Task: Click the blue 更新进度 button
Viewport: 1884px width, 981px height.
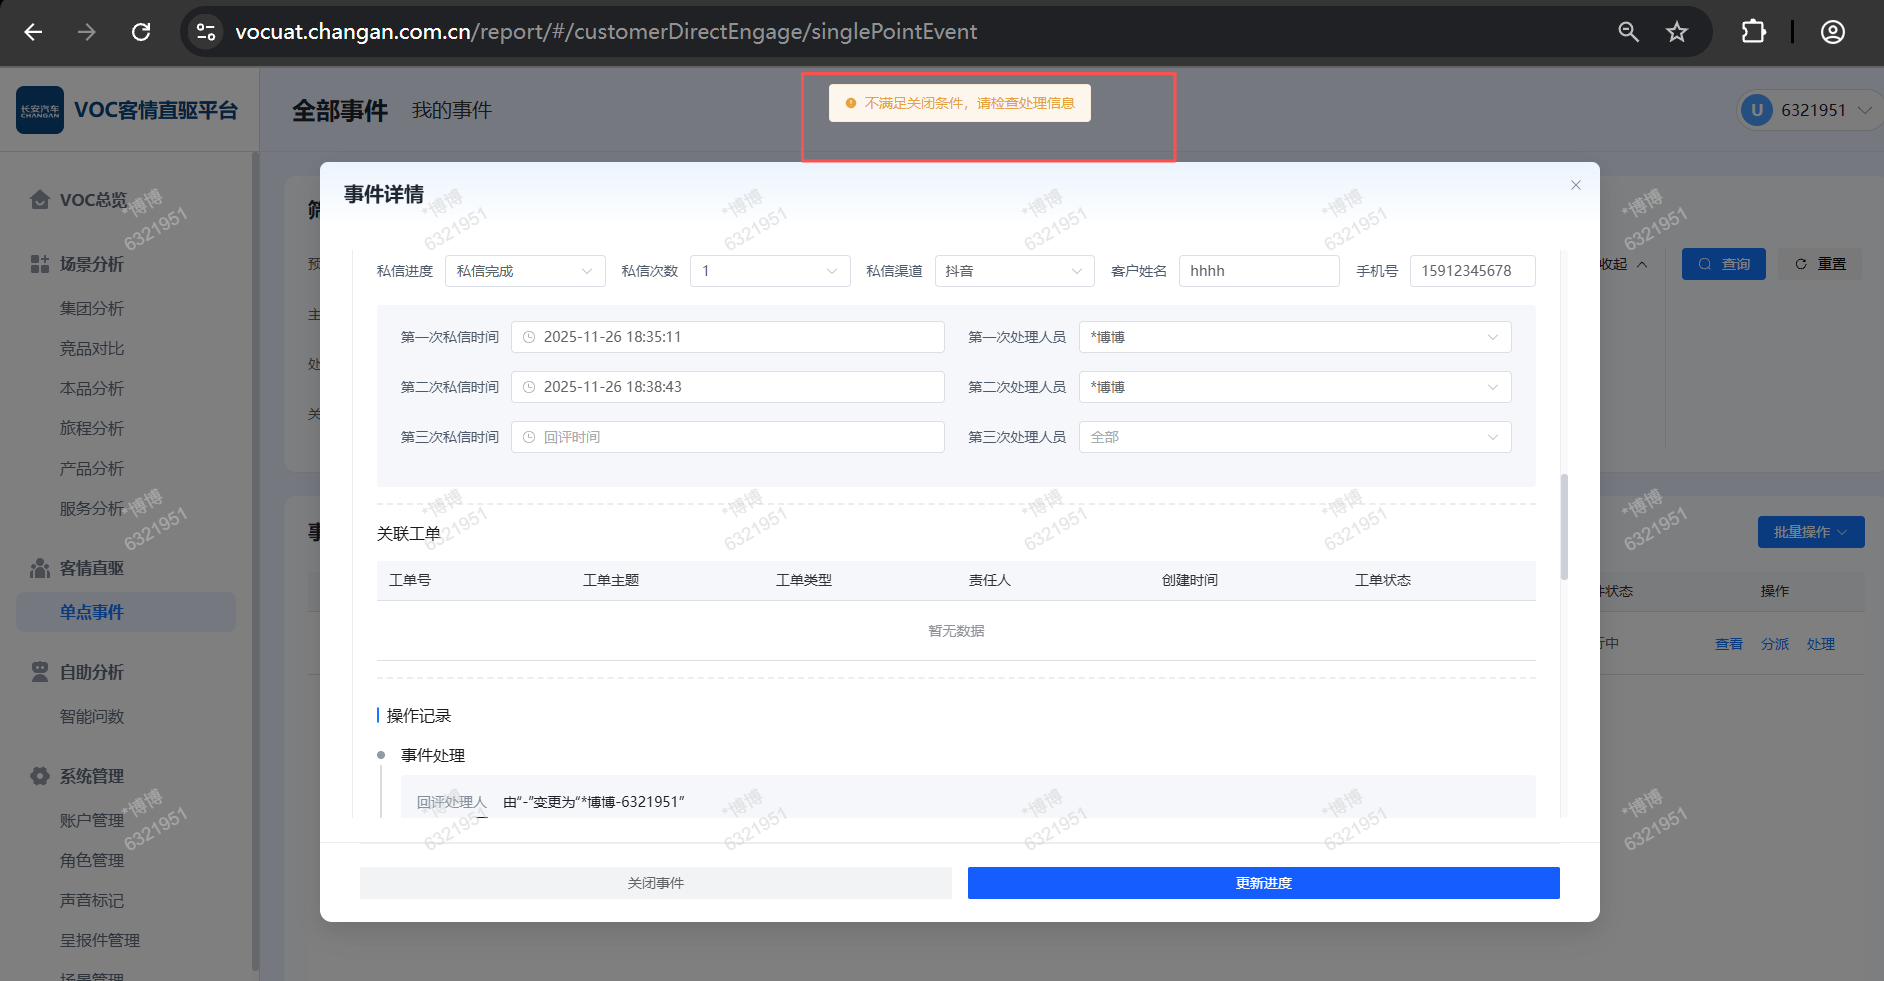Action: tap(1263, 883)
